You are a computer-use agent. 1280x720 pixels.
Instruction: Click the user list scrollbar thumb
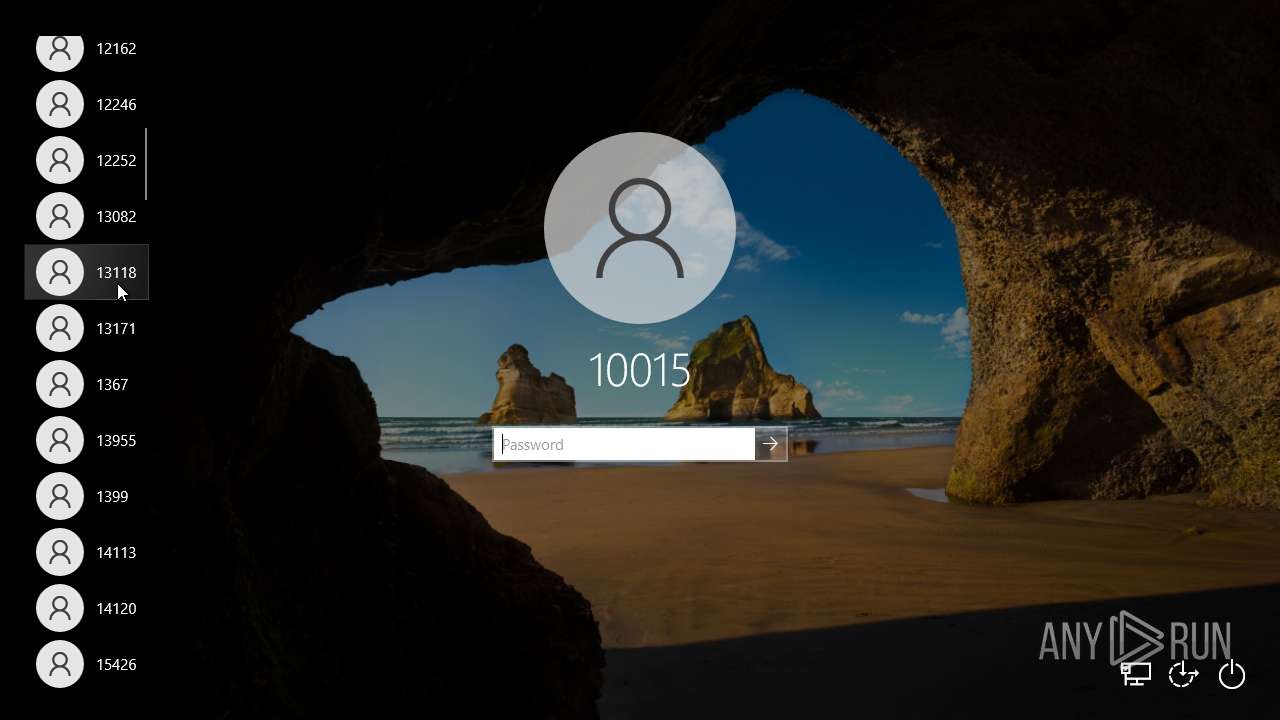coord(146,164)
